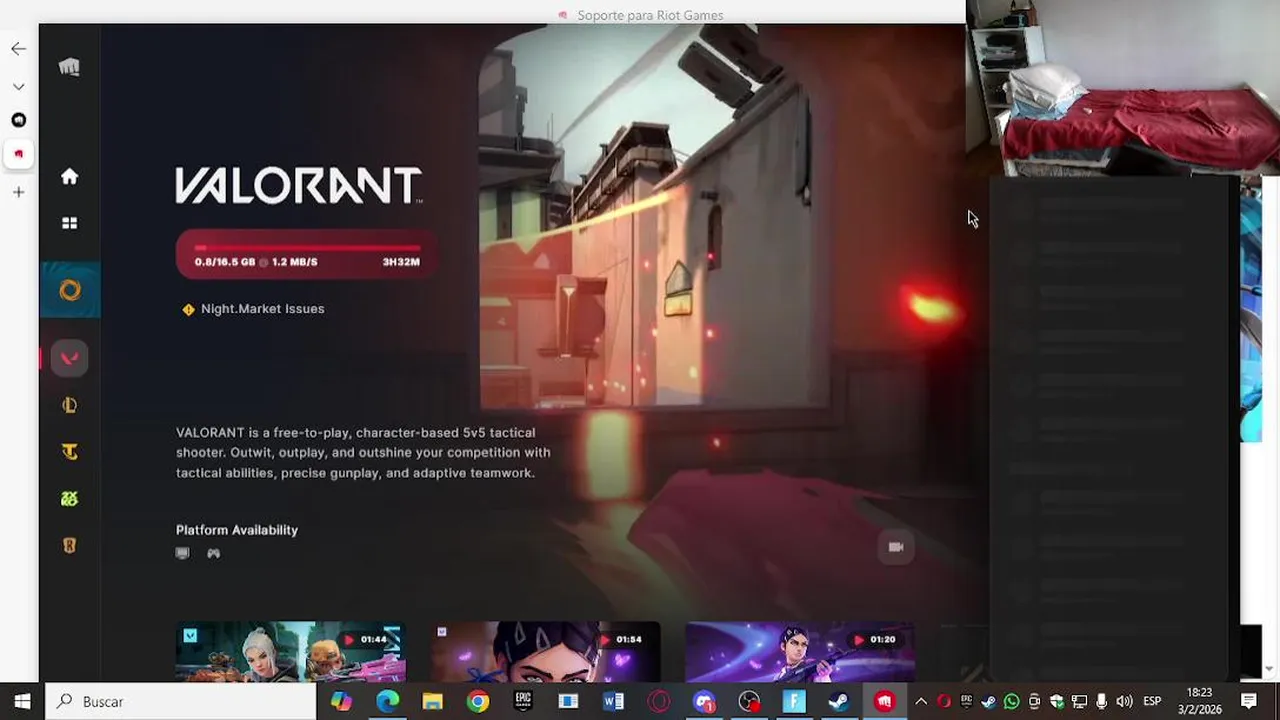
Task: Click the Soporte para Riot Games title
Action: coord(650,15)
